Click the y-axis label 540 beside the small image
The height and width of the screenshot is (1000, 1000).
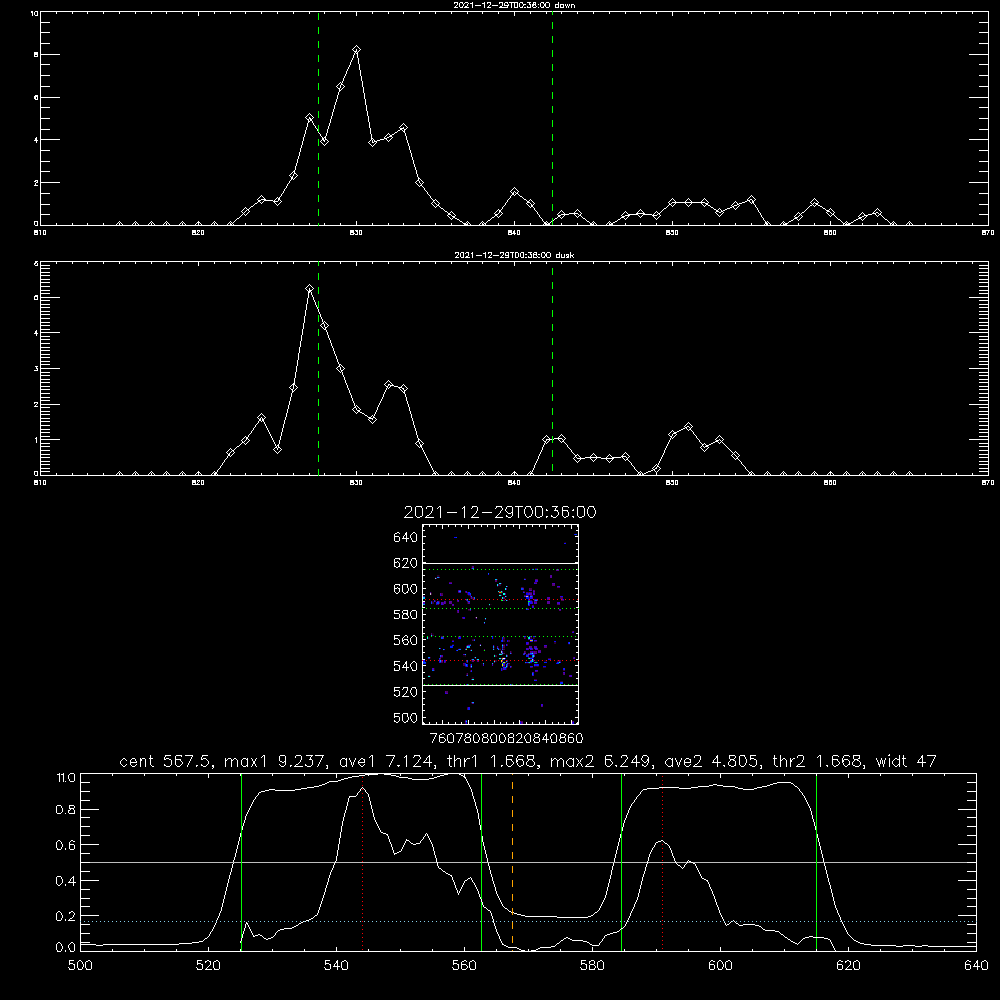(x=406, y=666)
